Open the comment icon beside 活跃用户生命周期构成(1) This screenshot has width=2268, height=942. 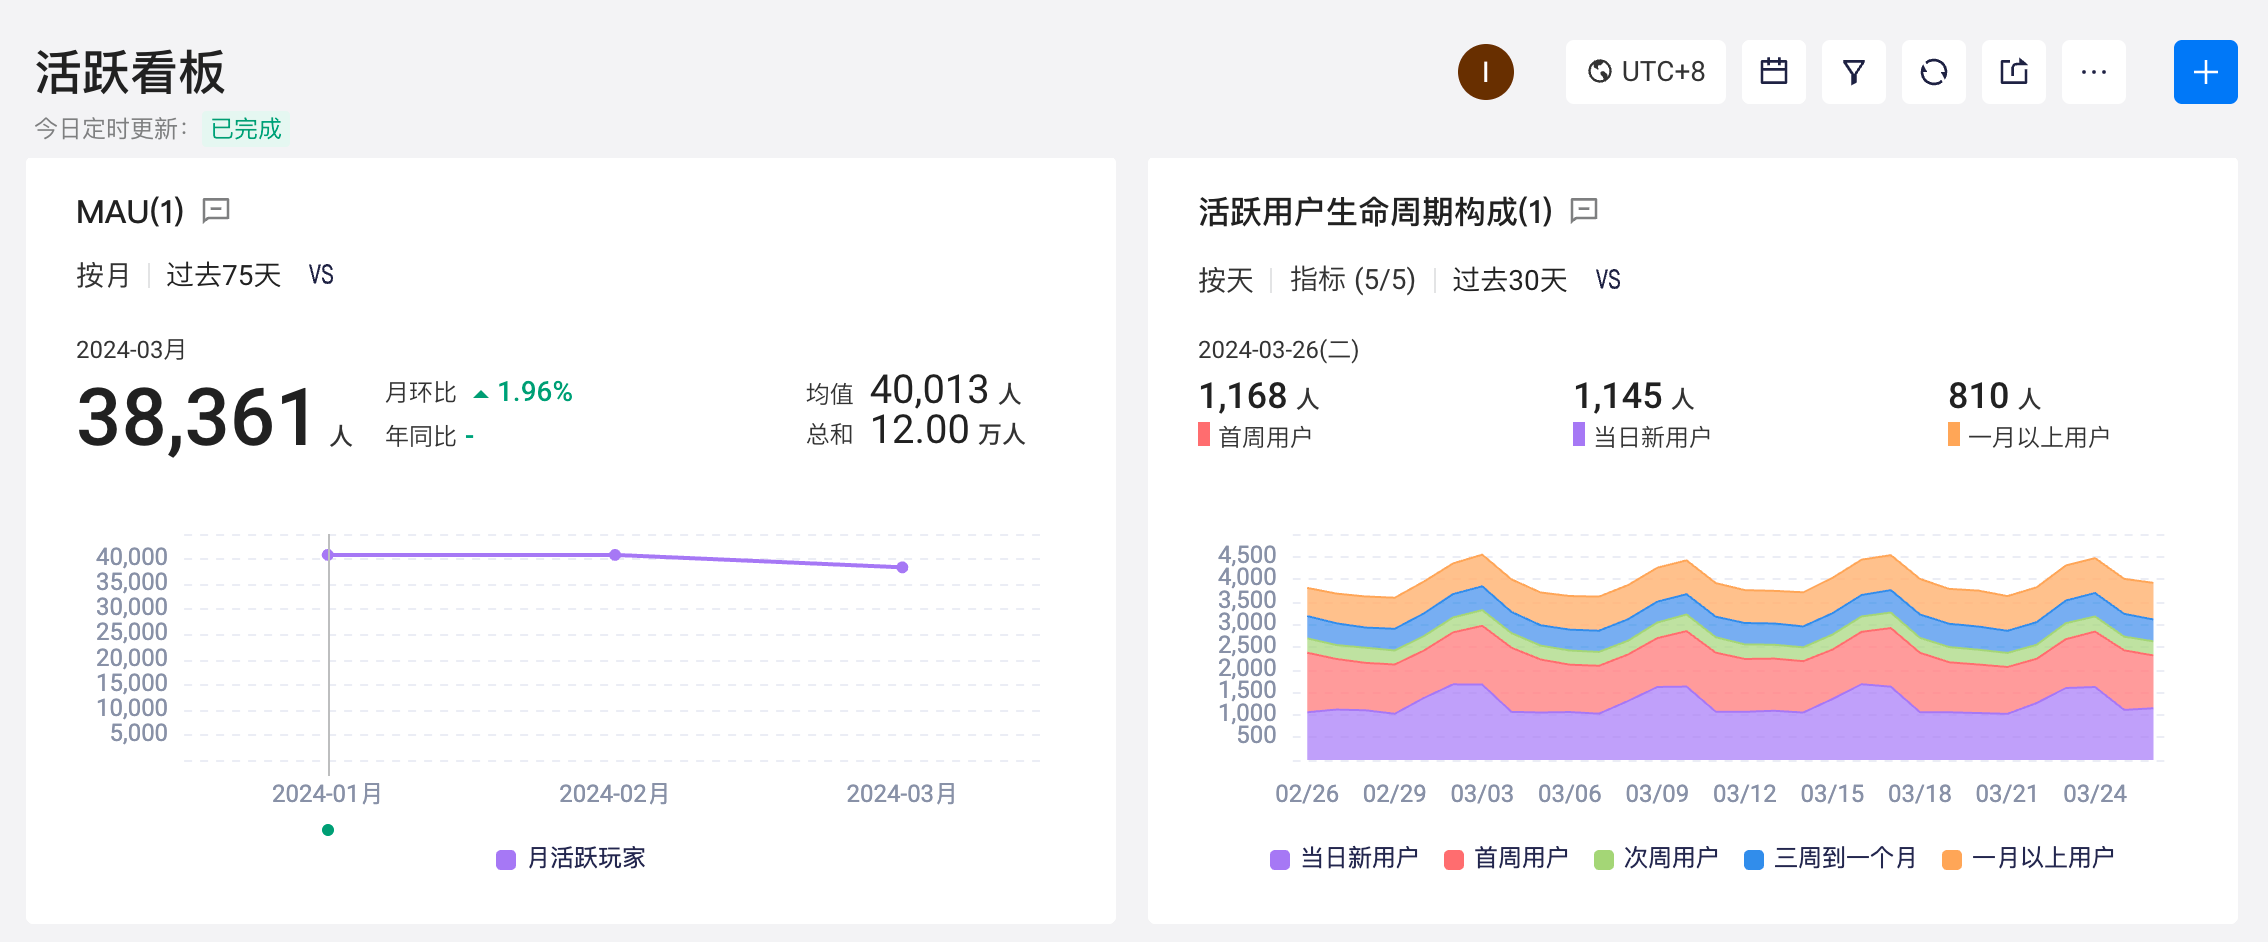pyautogui.click(x=1584, y=210)
